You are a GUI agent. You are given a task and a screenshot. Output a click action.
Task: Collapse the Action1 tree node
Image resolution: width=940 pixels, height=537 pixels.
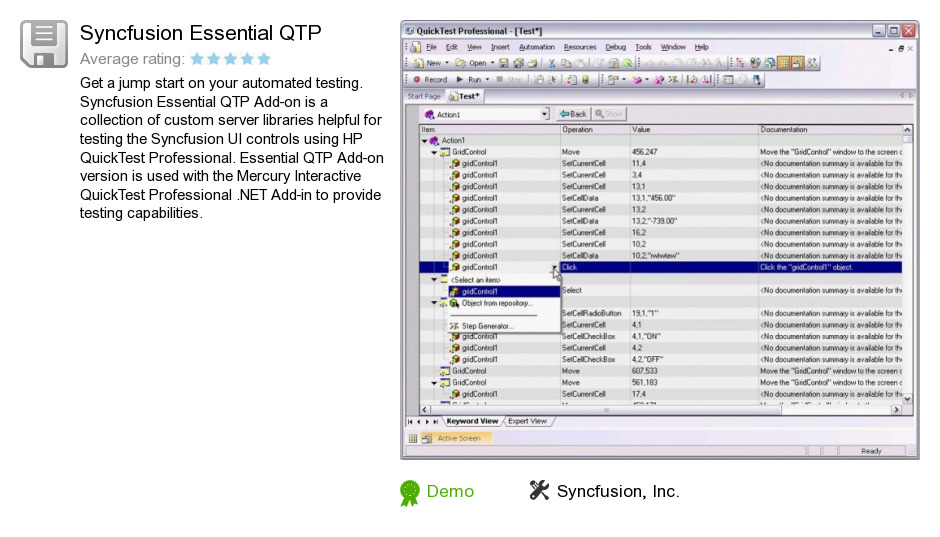pos(424,141)
